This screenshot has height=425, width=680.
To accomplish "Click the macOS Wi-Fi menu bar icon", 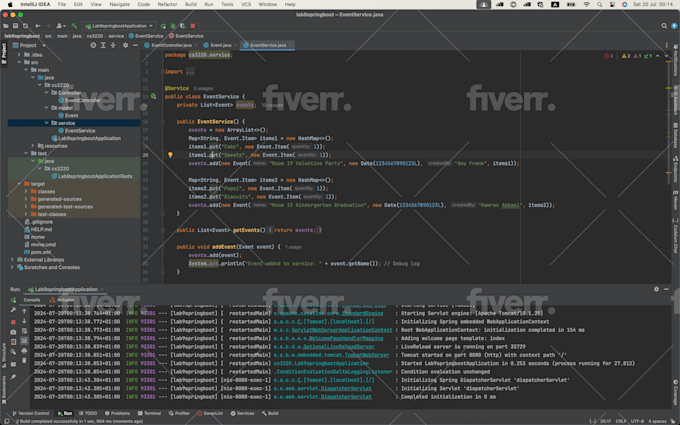I will [x=586, y=4].
